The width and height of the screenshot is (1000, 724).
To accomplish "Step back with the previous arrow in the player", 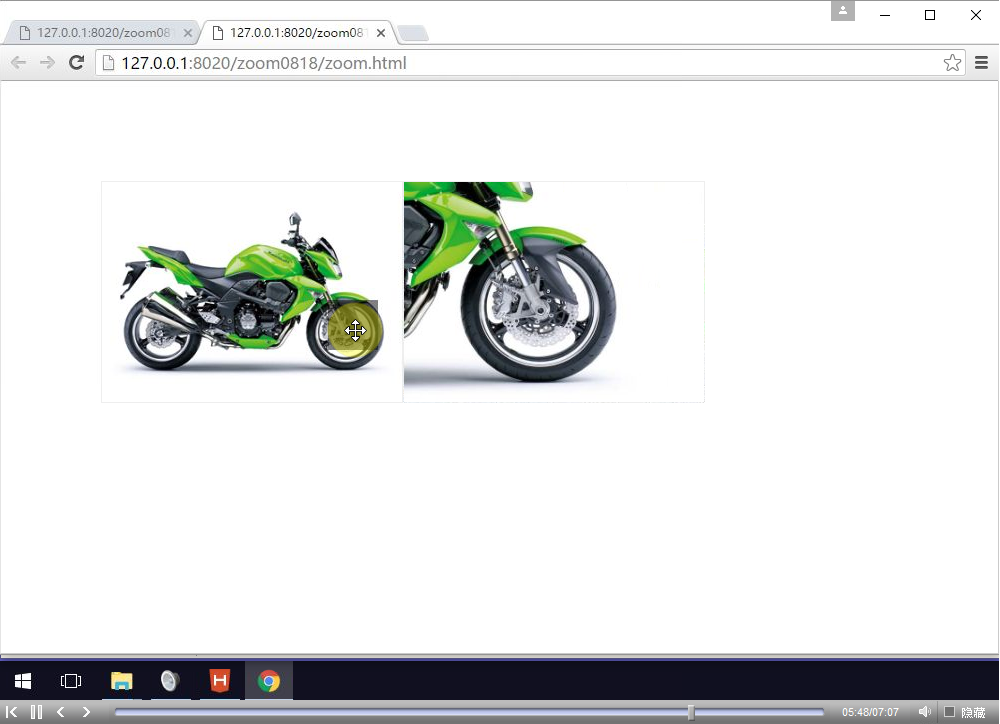I will click(x=61, y=712).
